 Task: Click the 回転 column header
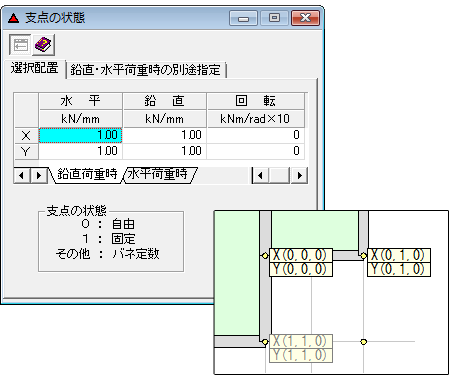coord(256,101)
